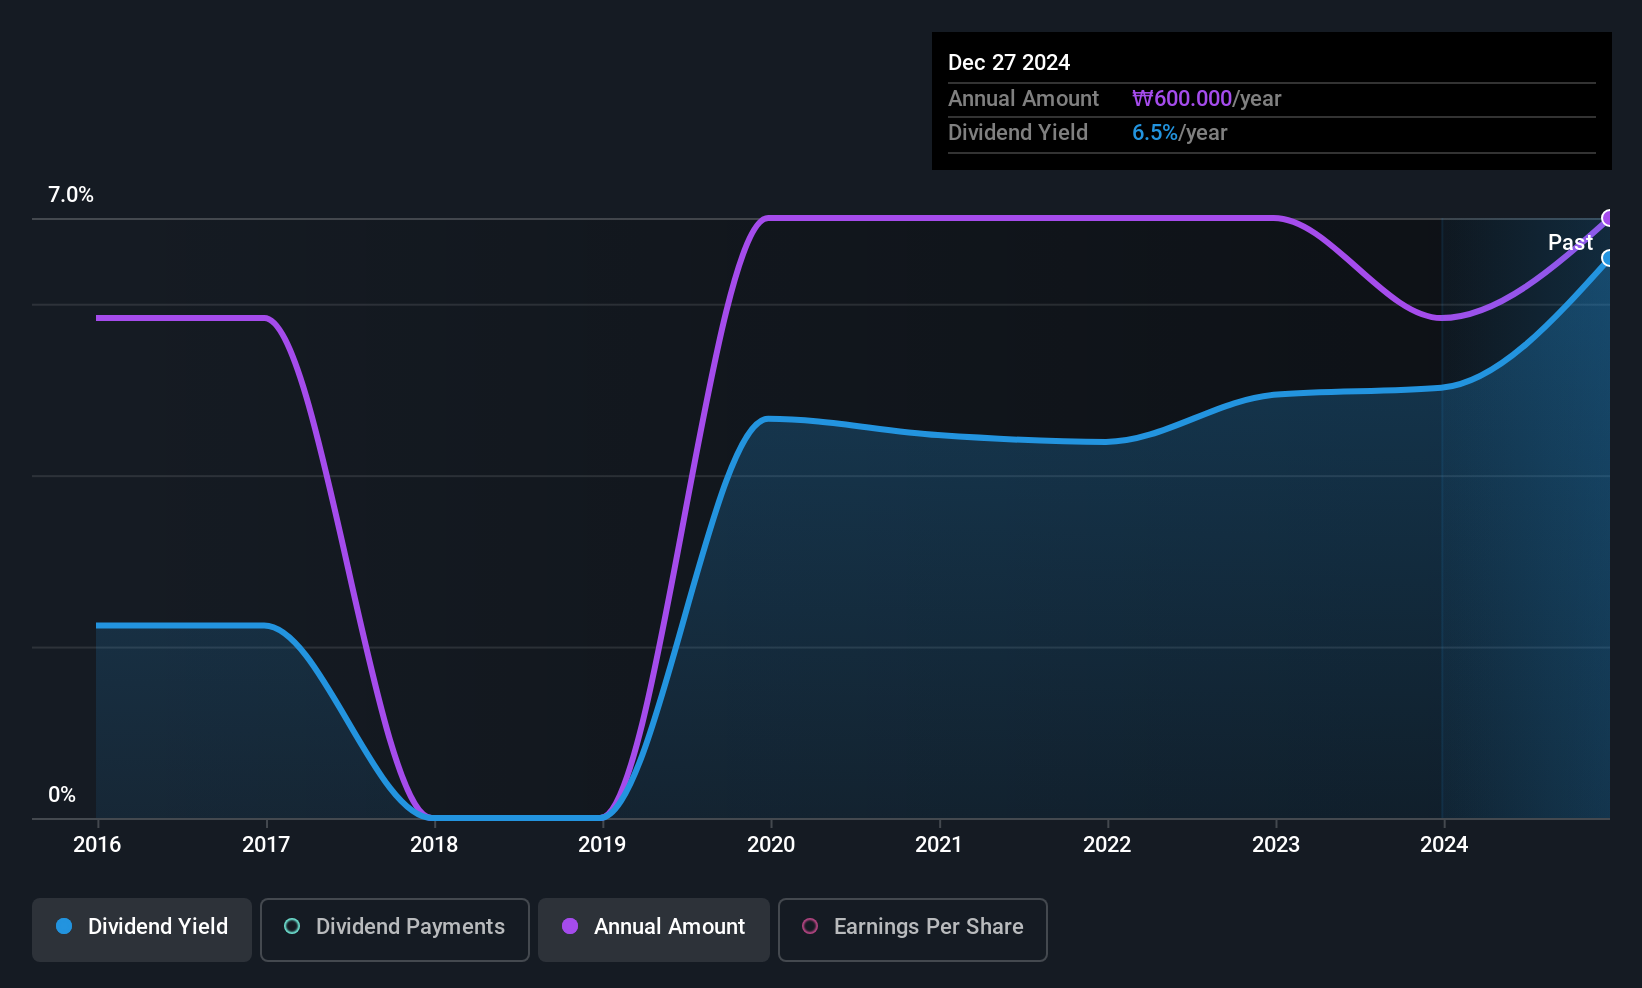
Task: Select the blue Dividend Yield endpoint marker
Action: click(1609, 258)
